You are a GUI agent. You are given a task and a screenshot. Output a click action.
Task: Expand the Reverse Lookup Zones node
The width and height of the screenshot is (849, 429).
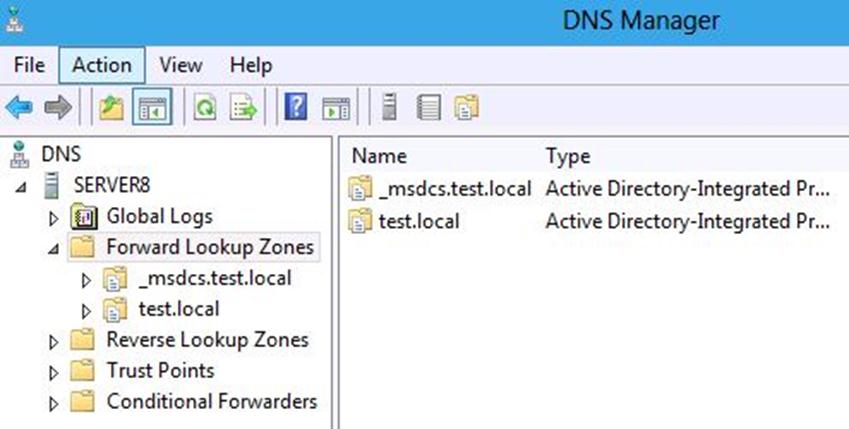click(53, 342)
